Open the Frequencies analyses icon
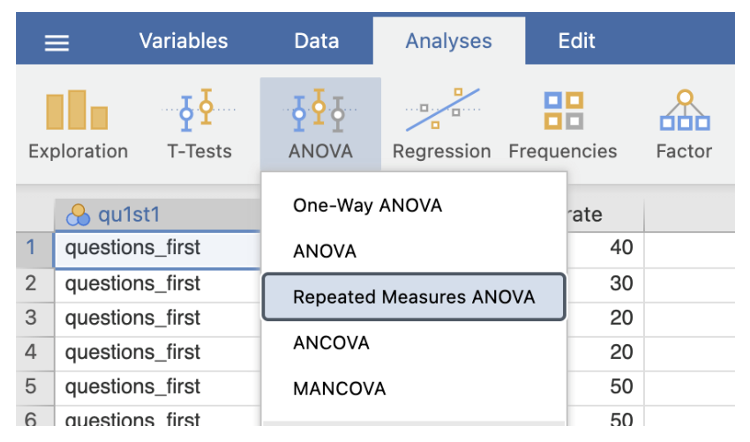The height and width of the screenshot is (442, 750). pos(562,124)
